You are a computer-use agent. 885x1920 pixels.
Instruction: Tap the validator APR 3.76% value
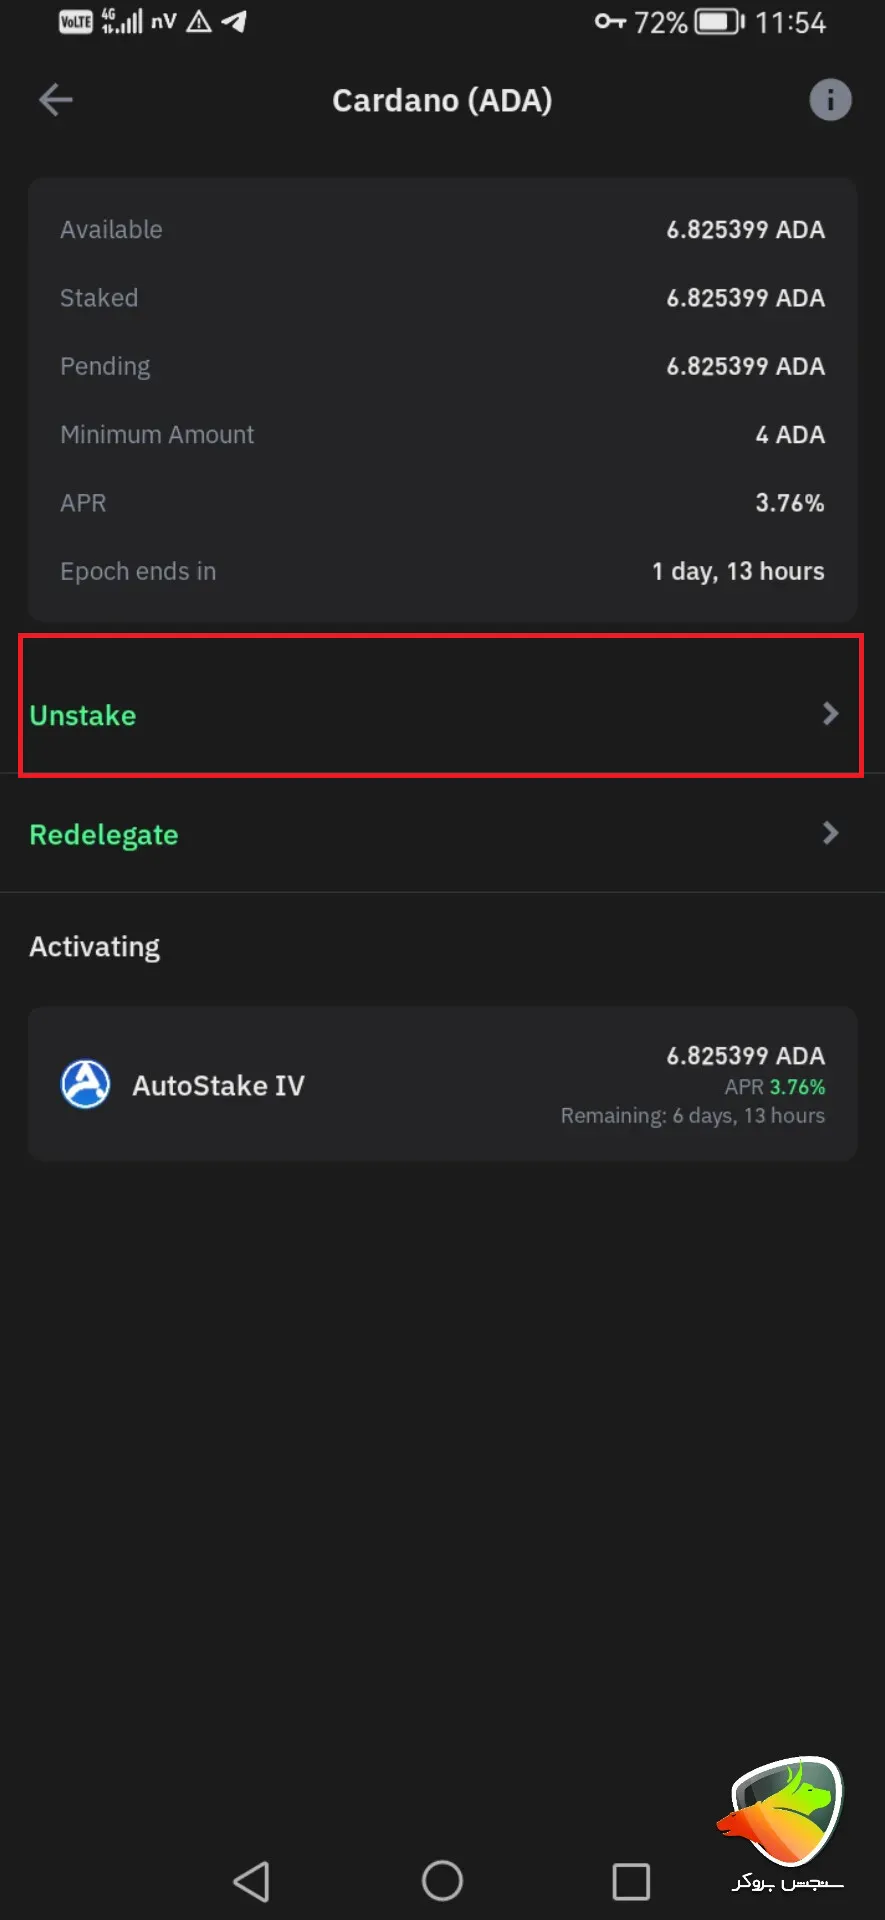coord(796,1087)
